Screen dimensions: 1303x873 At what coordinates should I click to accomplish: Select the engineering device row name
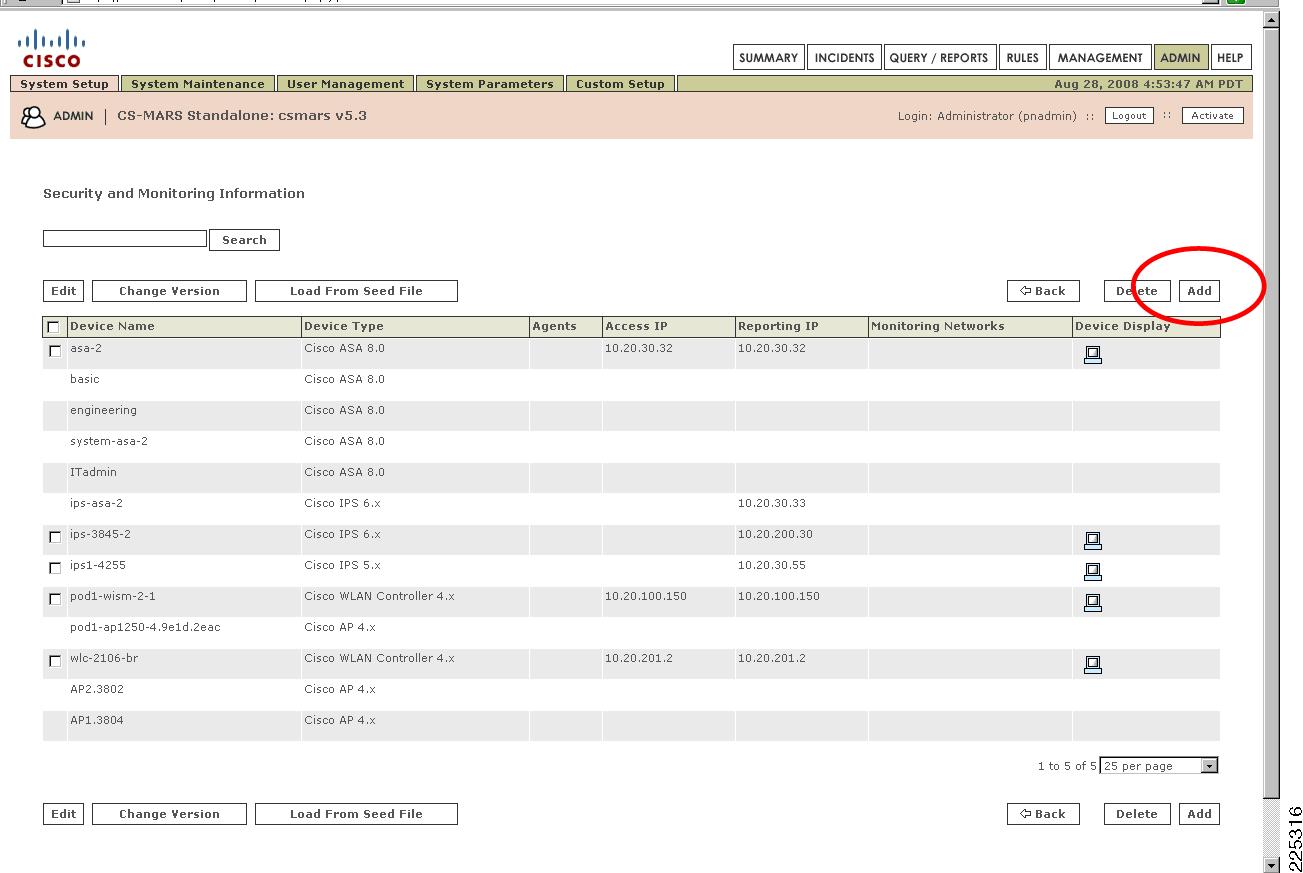pyautogui.click(x=103, y=410)
